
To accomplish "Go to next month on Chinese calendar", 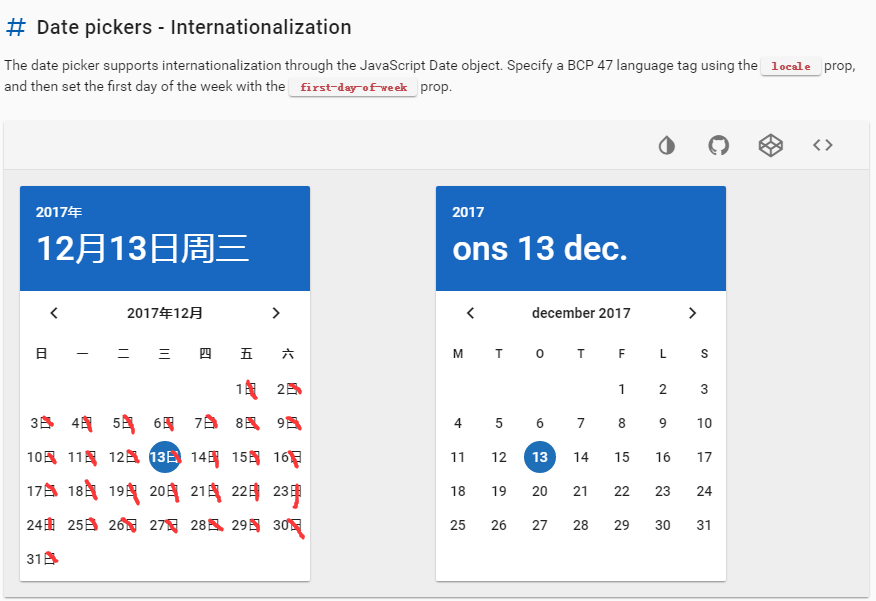I will coord(276,313).
